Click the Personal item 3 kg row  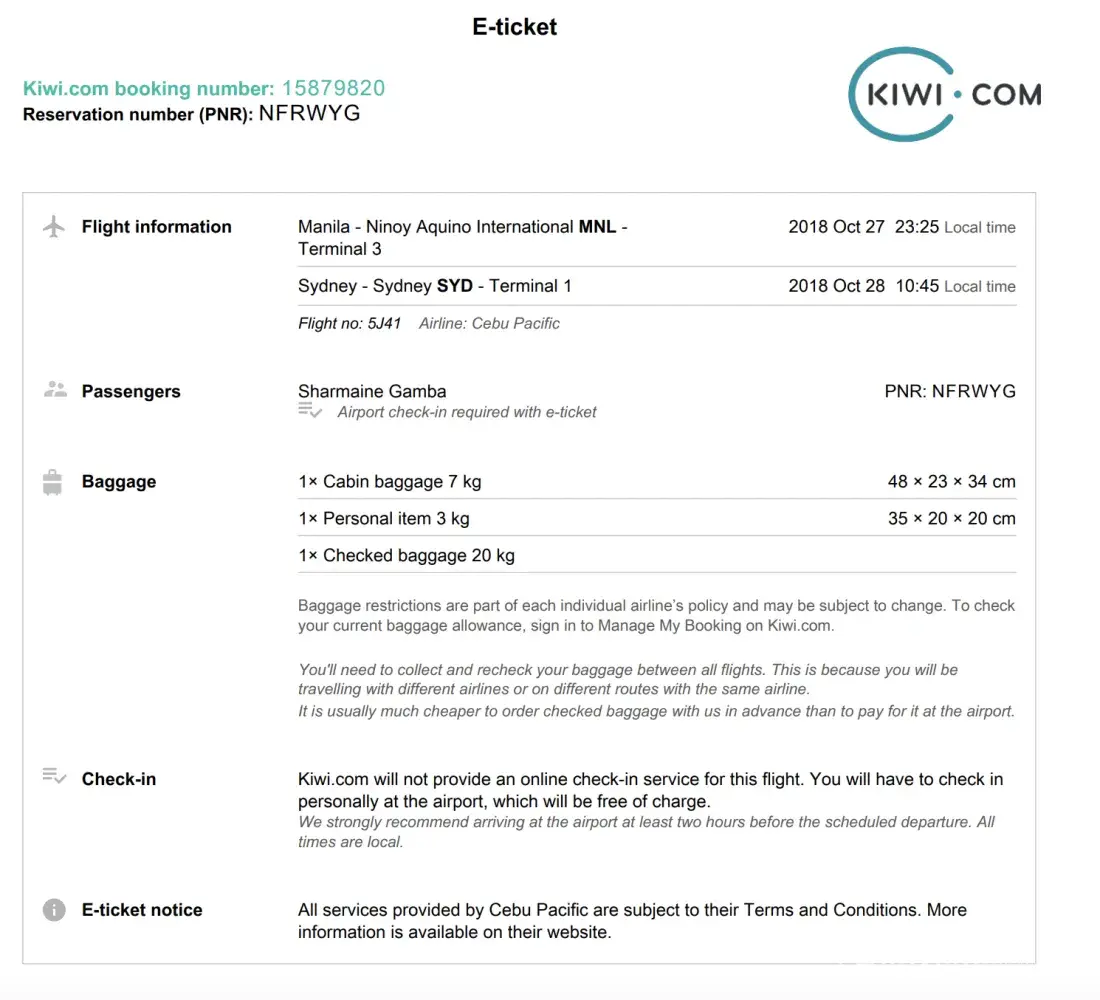[383, 518]
